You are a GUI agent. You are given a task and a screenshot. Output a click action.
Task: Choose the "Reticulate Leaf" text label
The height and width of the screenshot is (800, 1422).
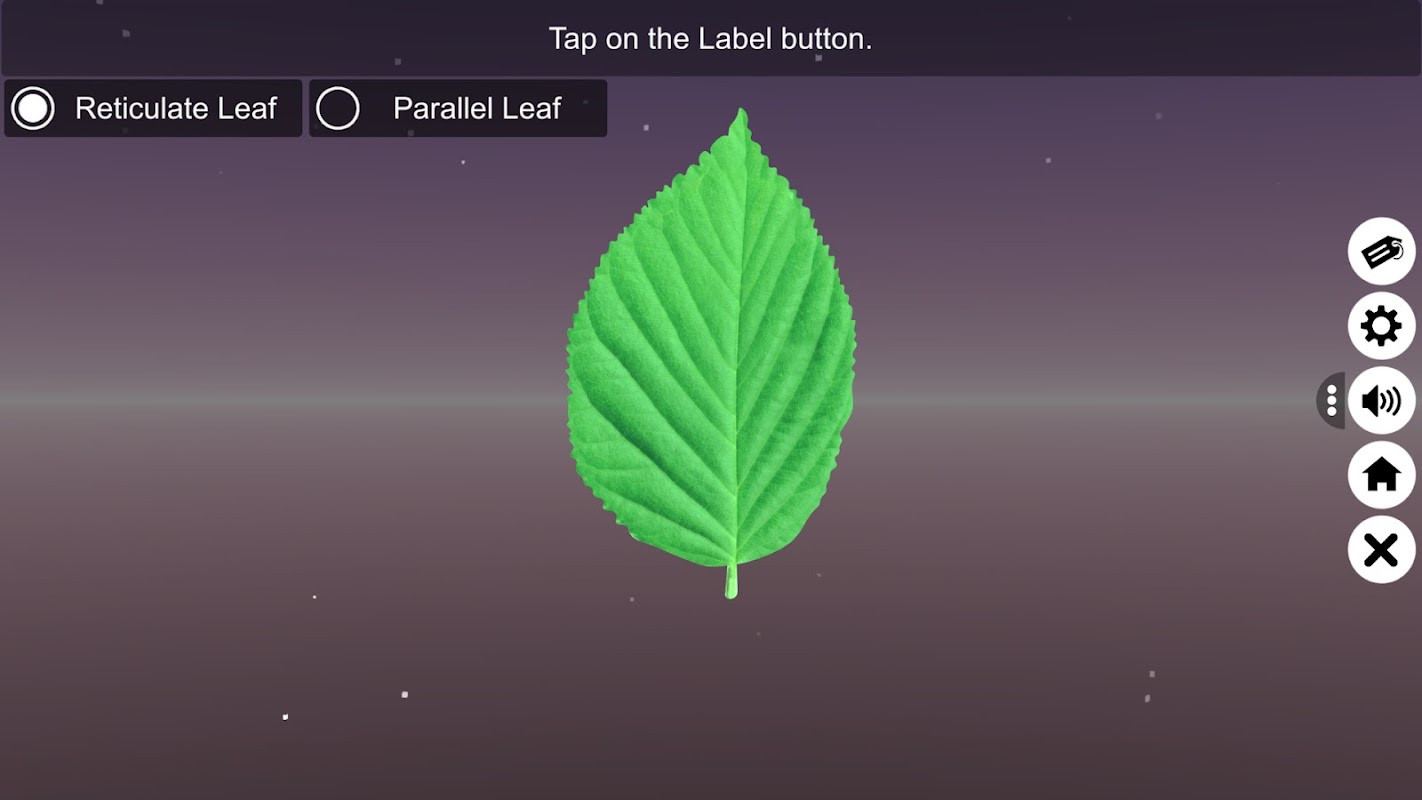point(176,108)
